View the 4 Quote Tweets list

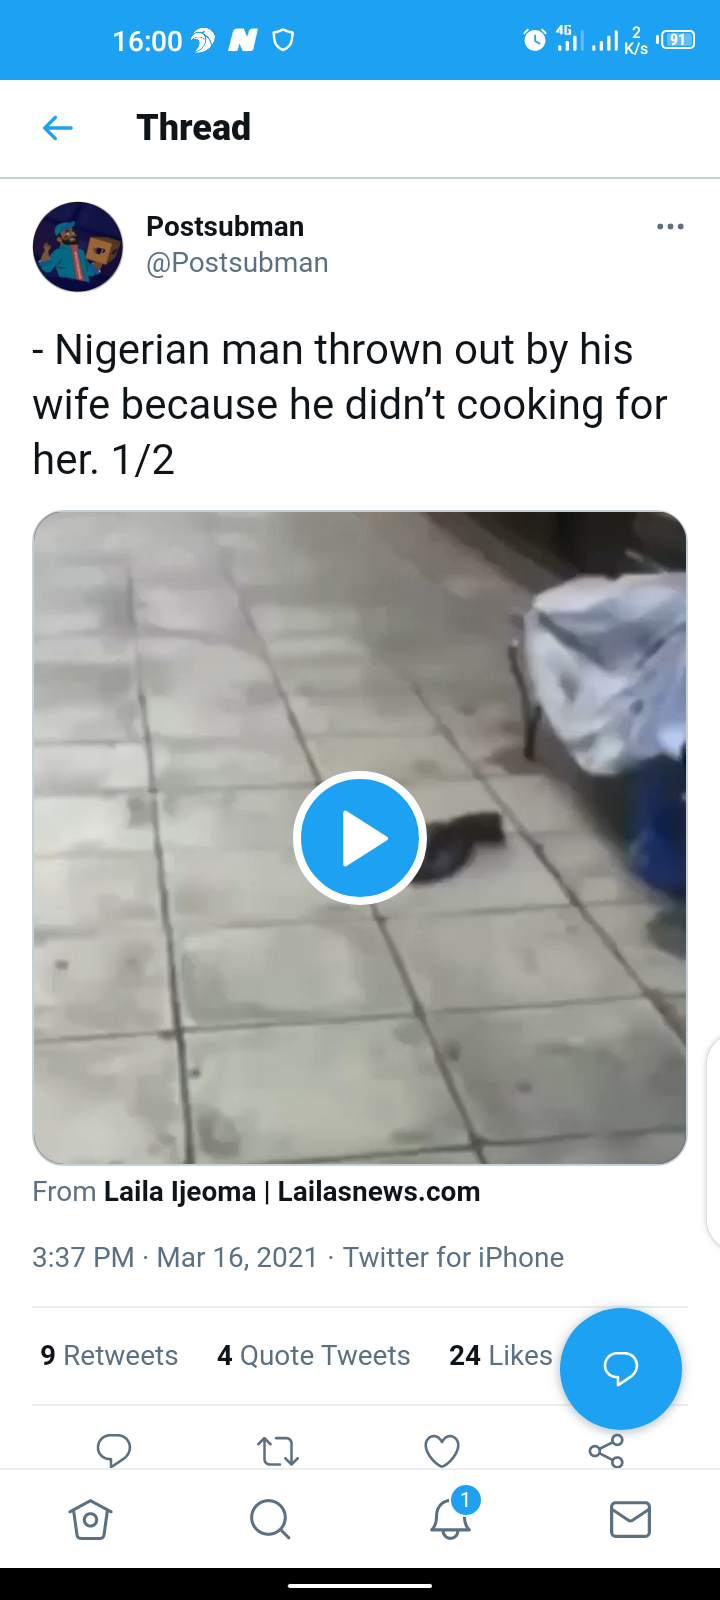(314, 1355)
